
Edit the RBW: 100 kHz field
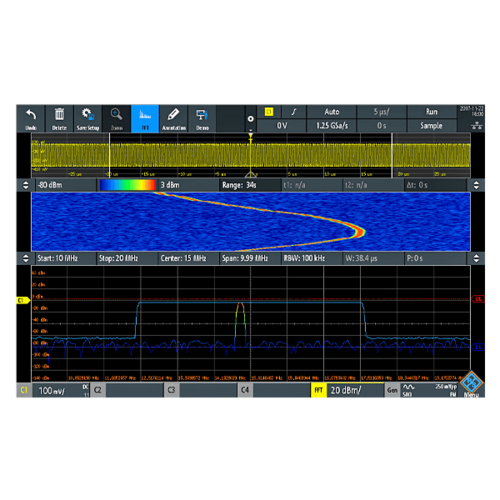click(x=312, y=258)
